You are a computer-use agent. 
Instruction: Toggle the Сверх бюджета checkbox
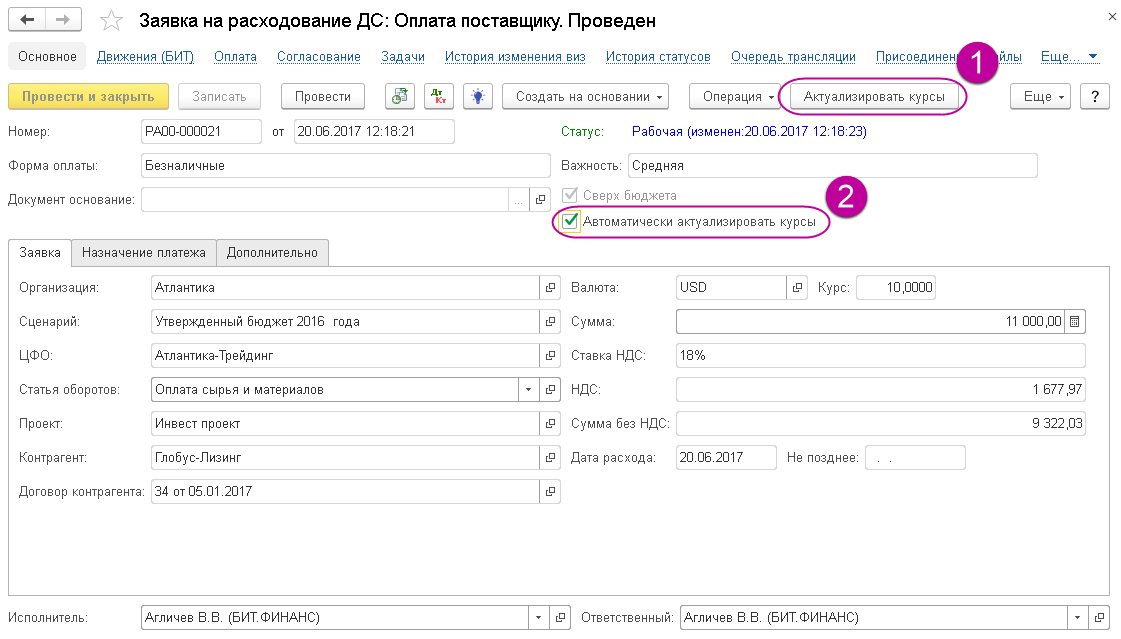[570, 195]
